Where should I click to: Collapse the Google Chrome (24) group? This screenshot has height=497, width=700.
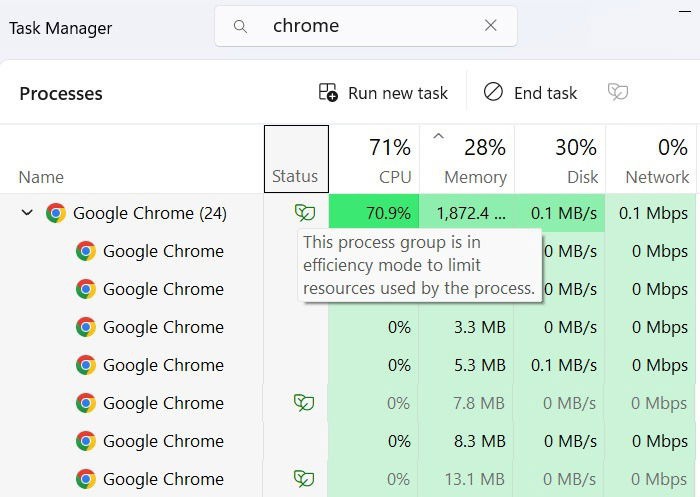27,213
